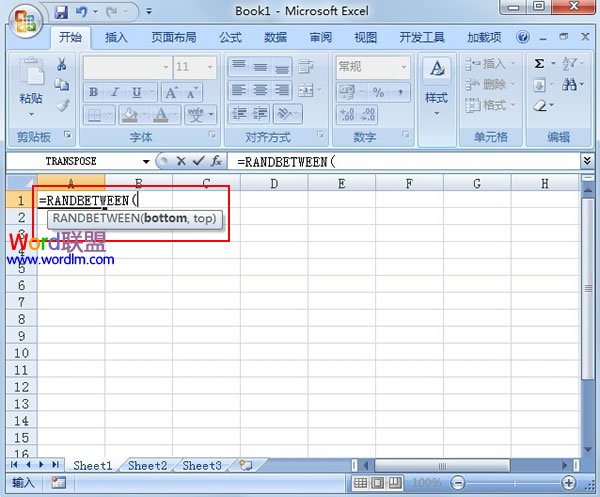Click in the formula bar input
600x497 pixels.
(x=400, y=161)
